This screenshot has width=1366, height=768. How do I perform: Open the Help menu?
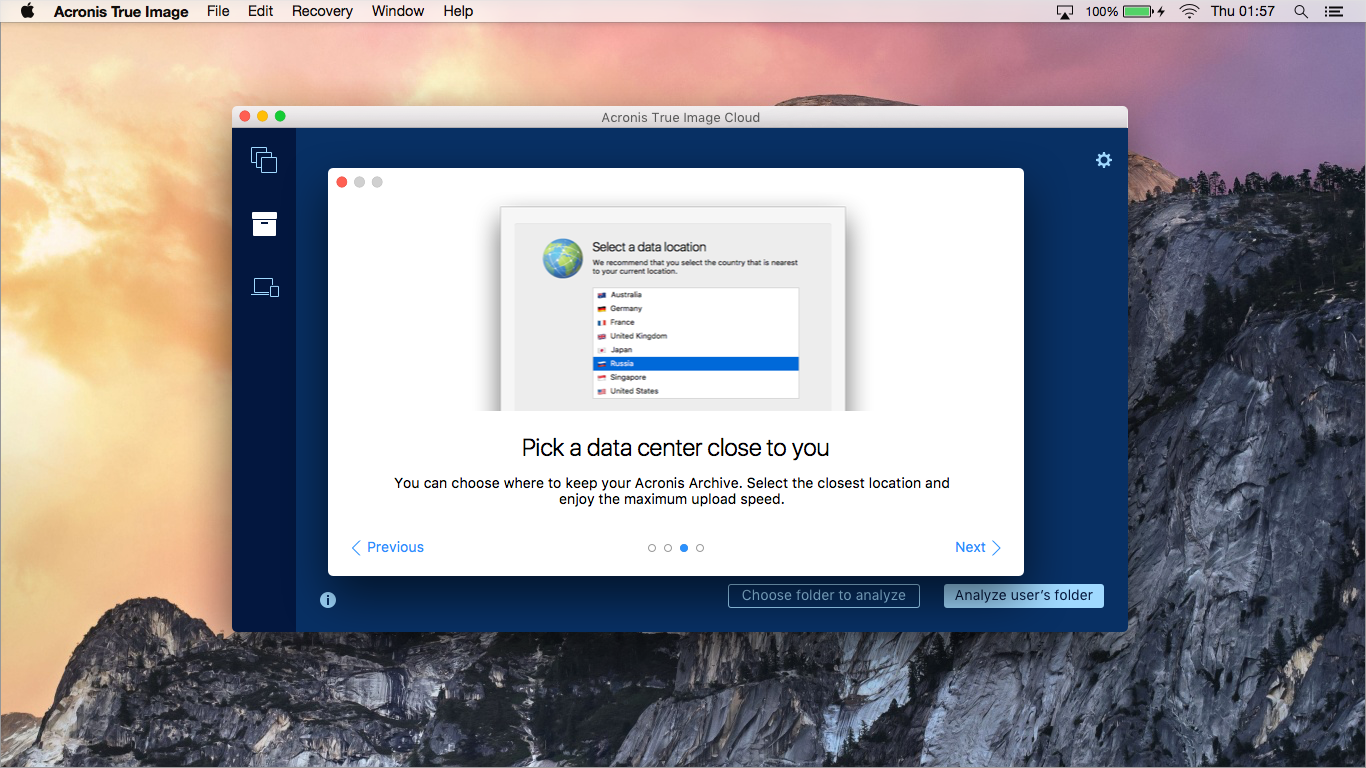458,11
